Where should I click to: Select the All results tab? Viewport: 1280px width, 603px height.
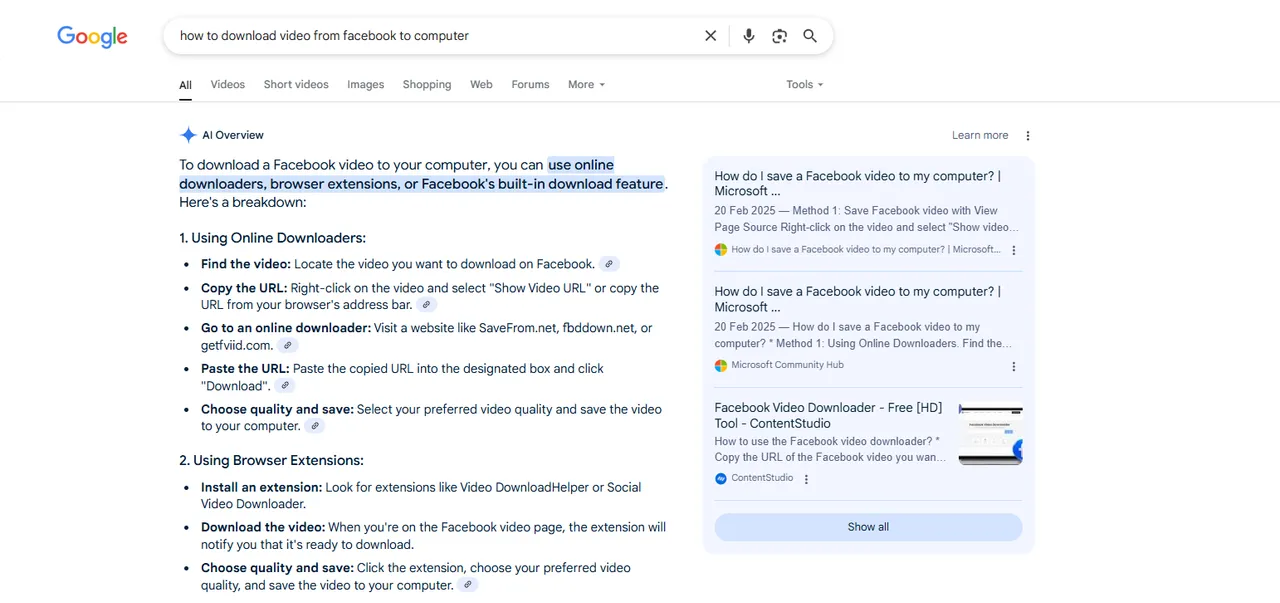[186, 85]
